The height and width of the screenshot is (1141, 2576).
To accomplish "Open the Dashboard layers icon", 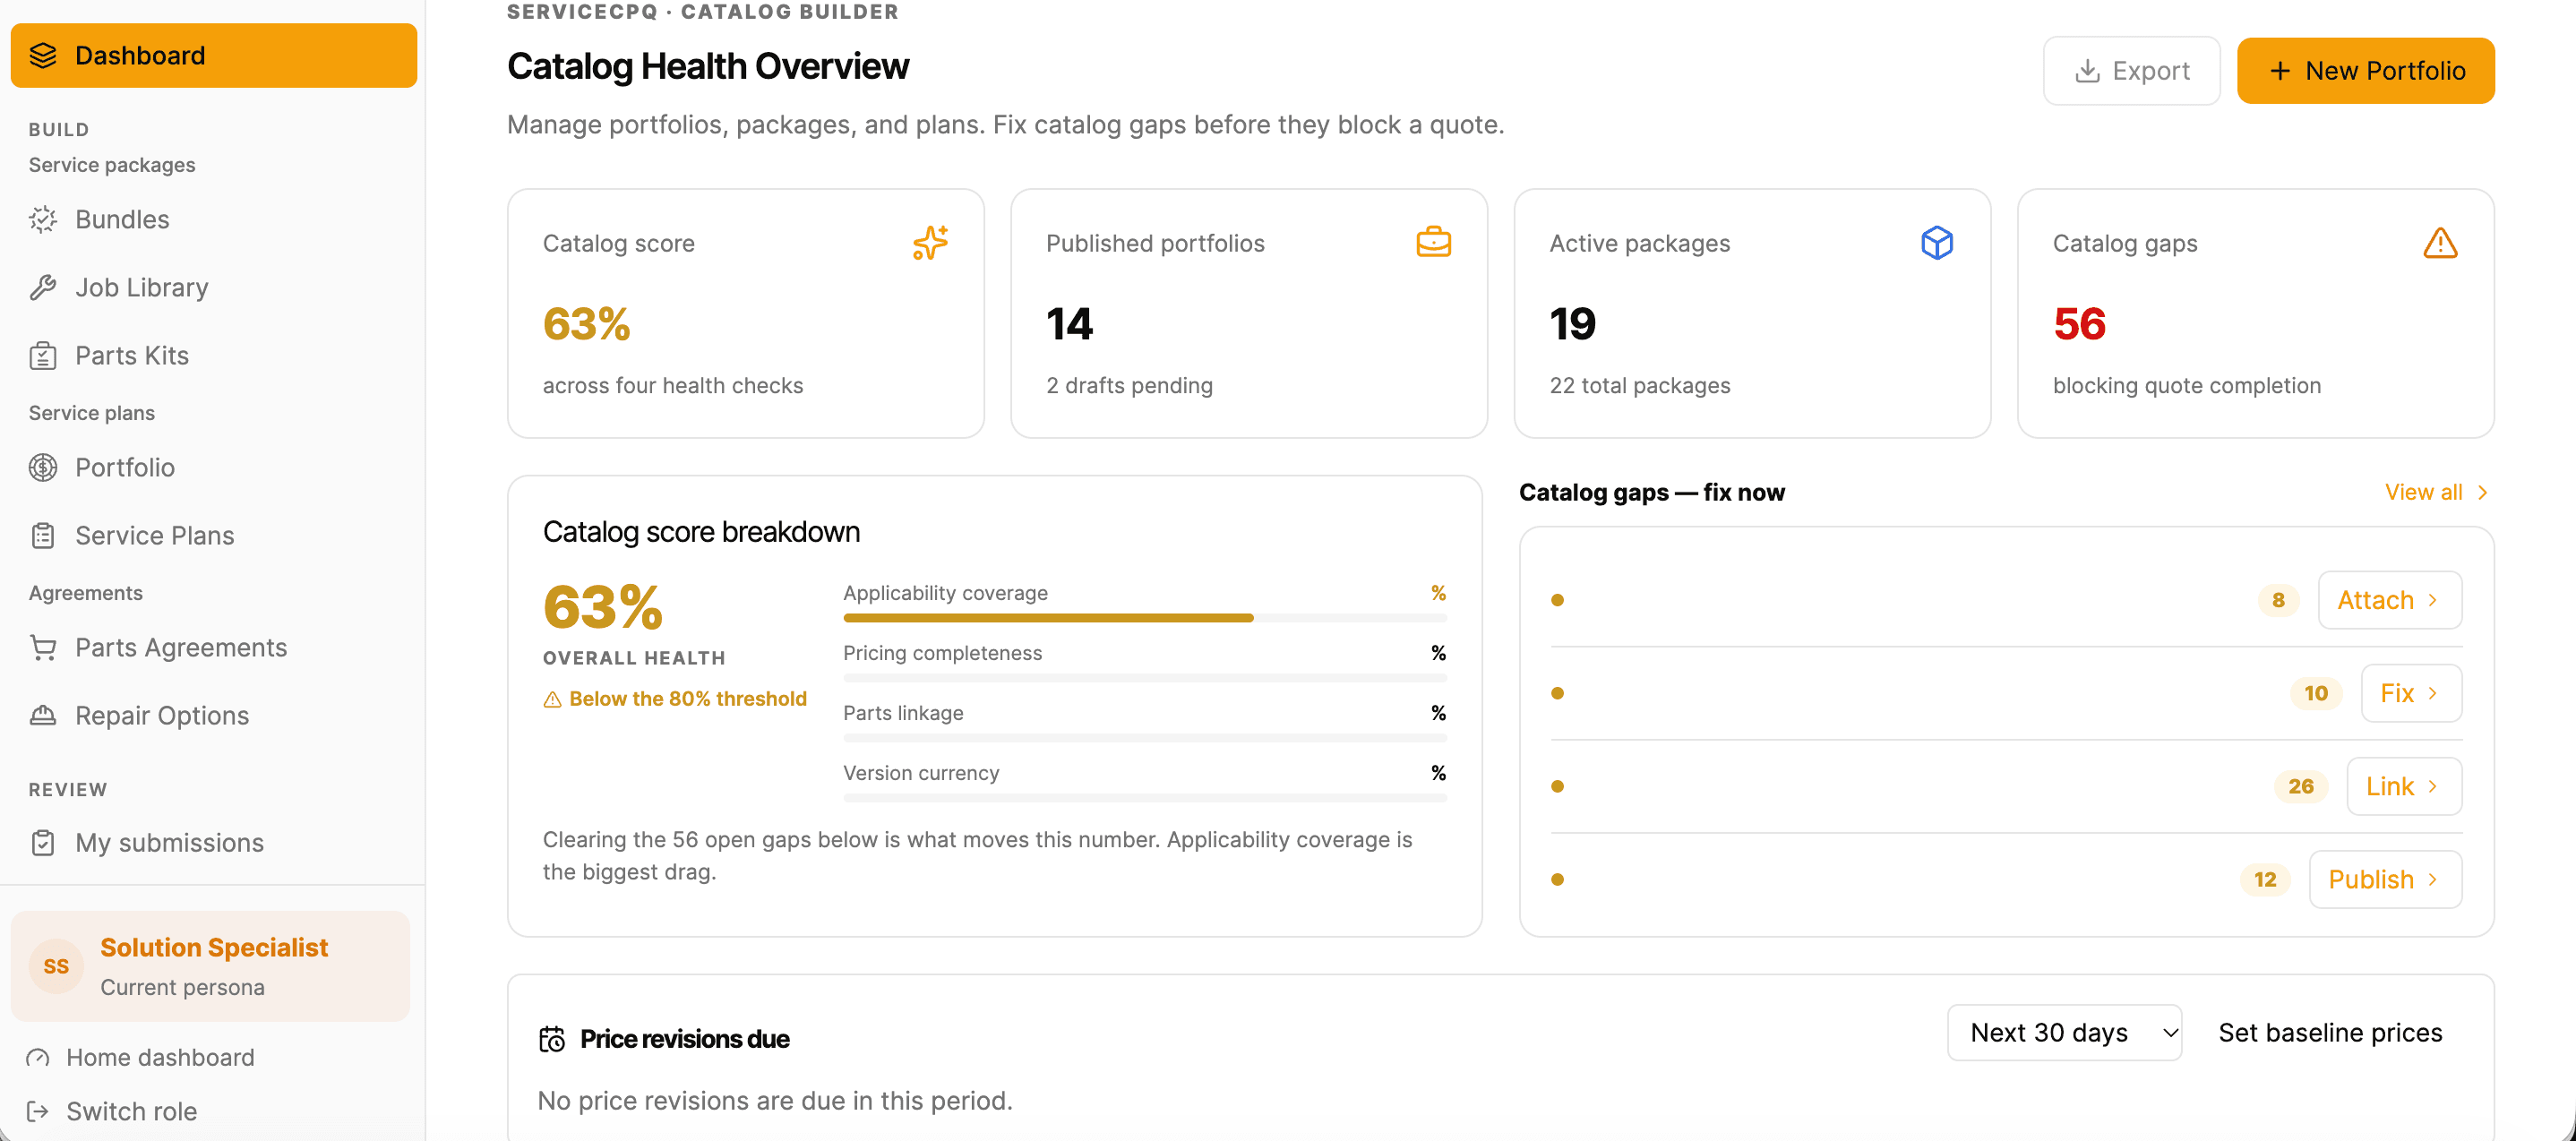I will pos(43,56).
